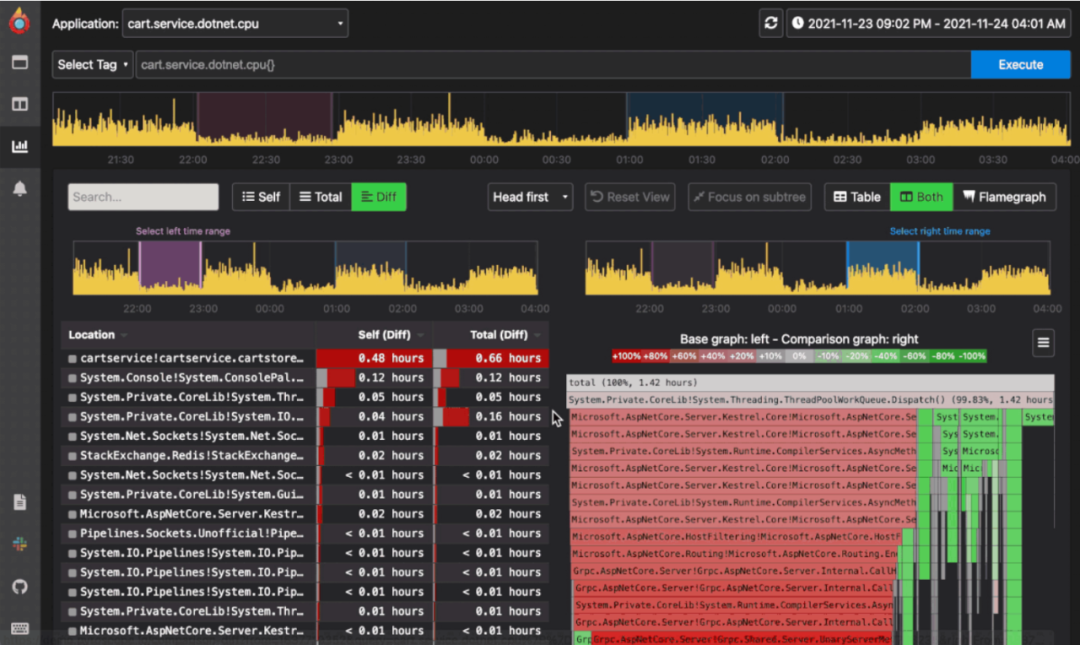Click the refresh icon next to time range
The height and width of the screenshot is (645, 1080).
pyautogui.click(x=769, y=22)
